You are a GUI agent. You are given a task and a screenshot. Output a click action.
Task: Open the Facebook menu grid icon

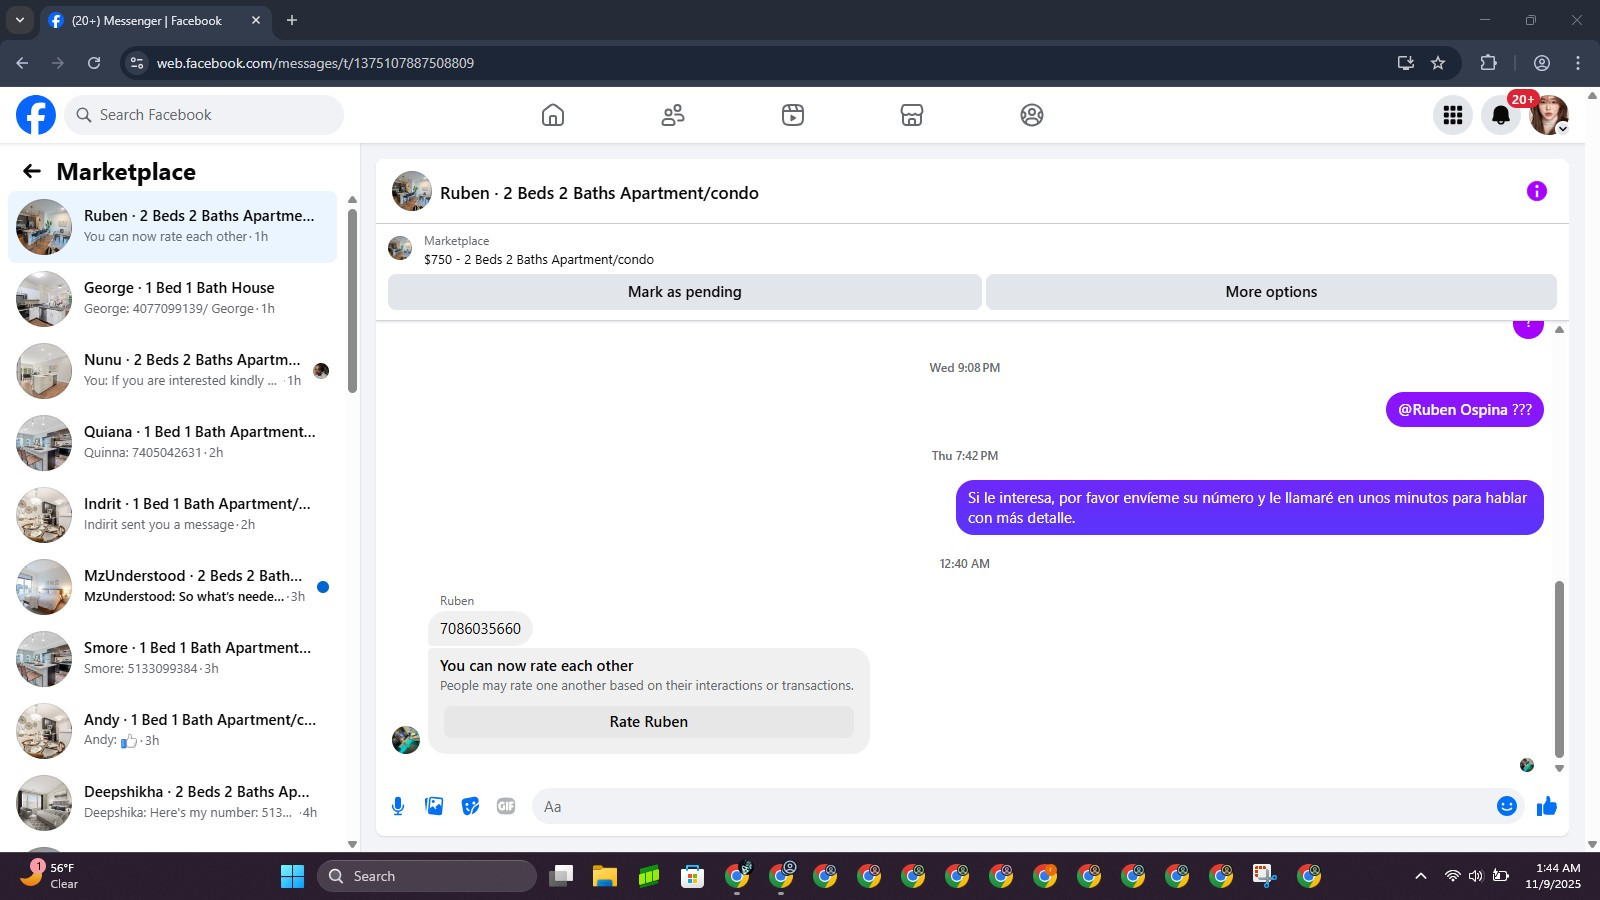[1453, 115]
